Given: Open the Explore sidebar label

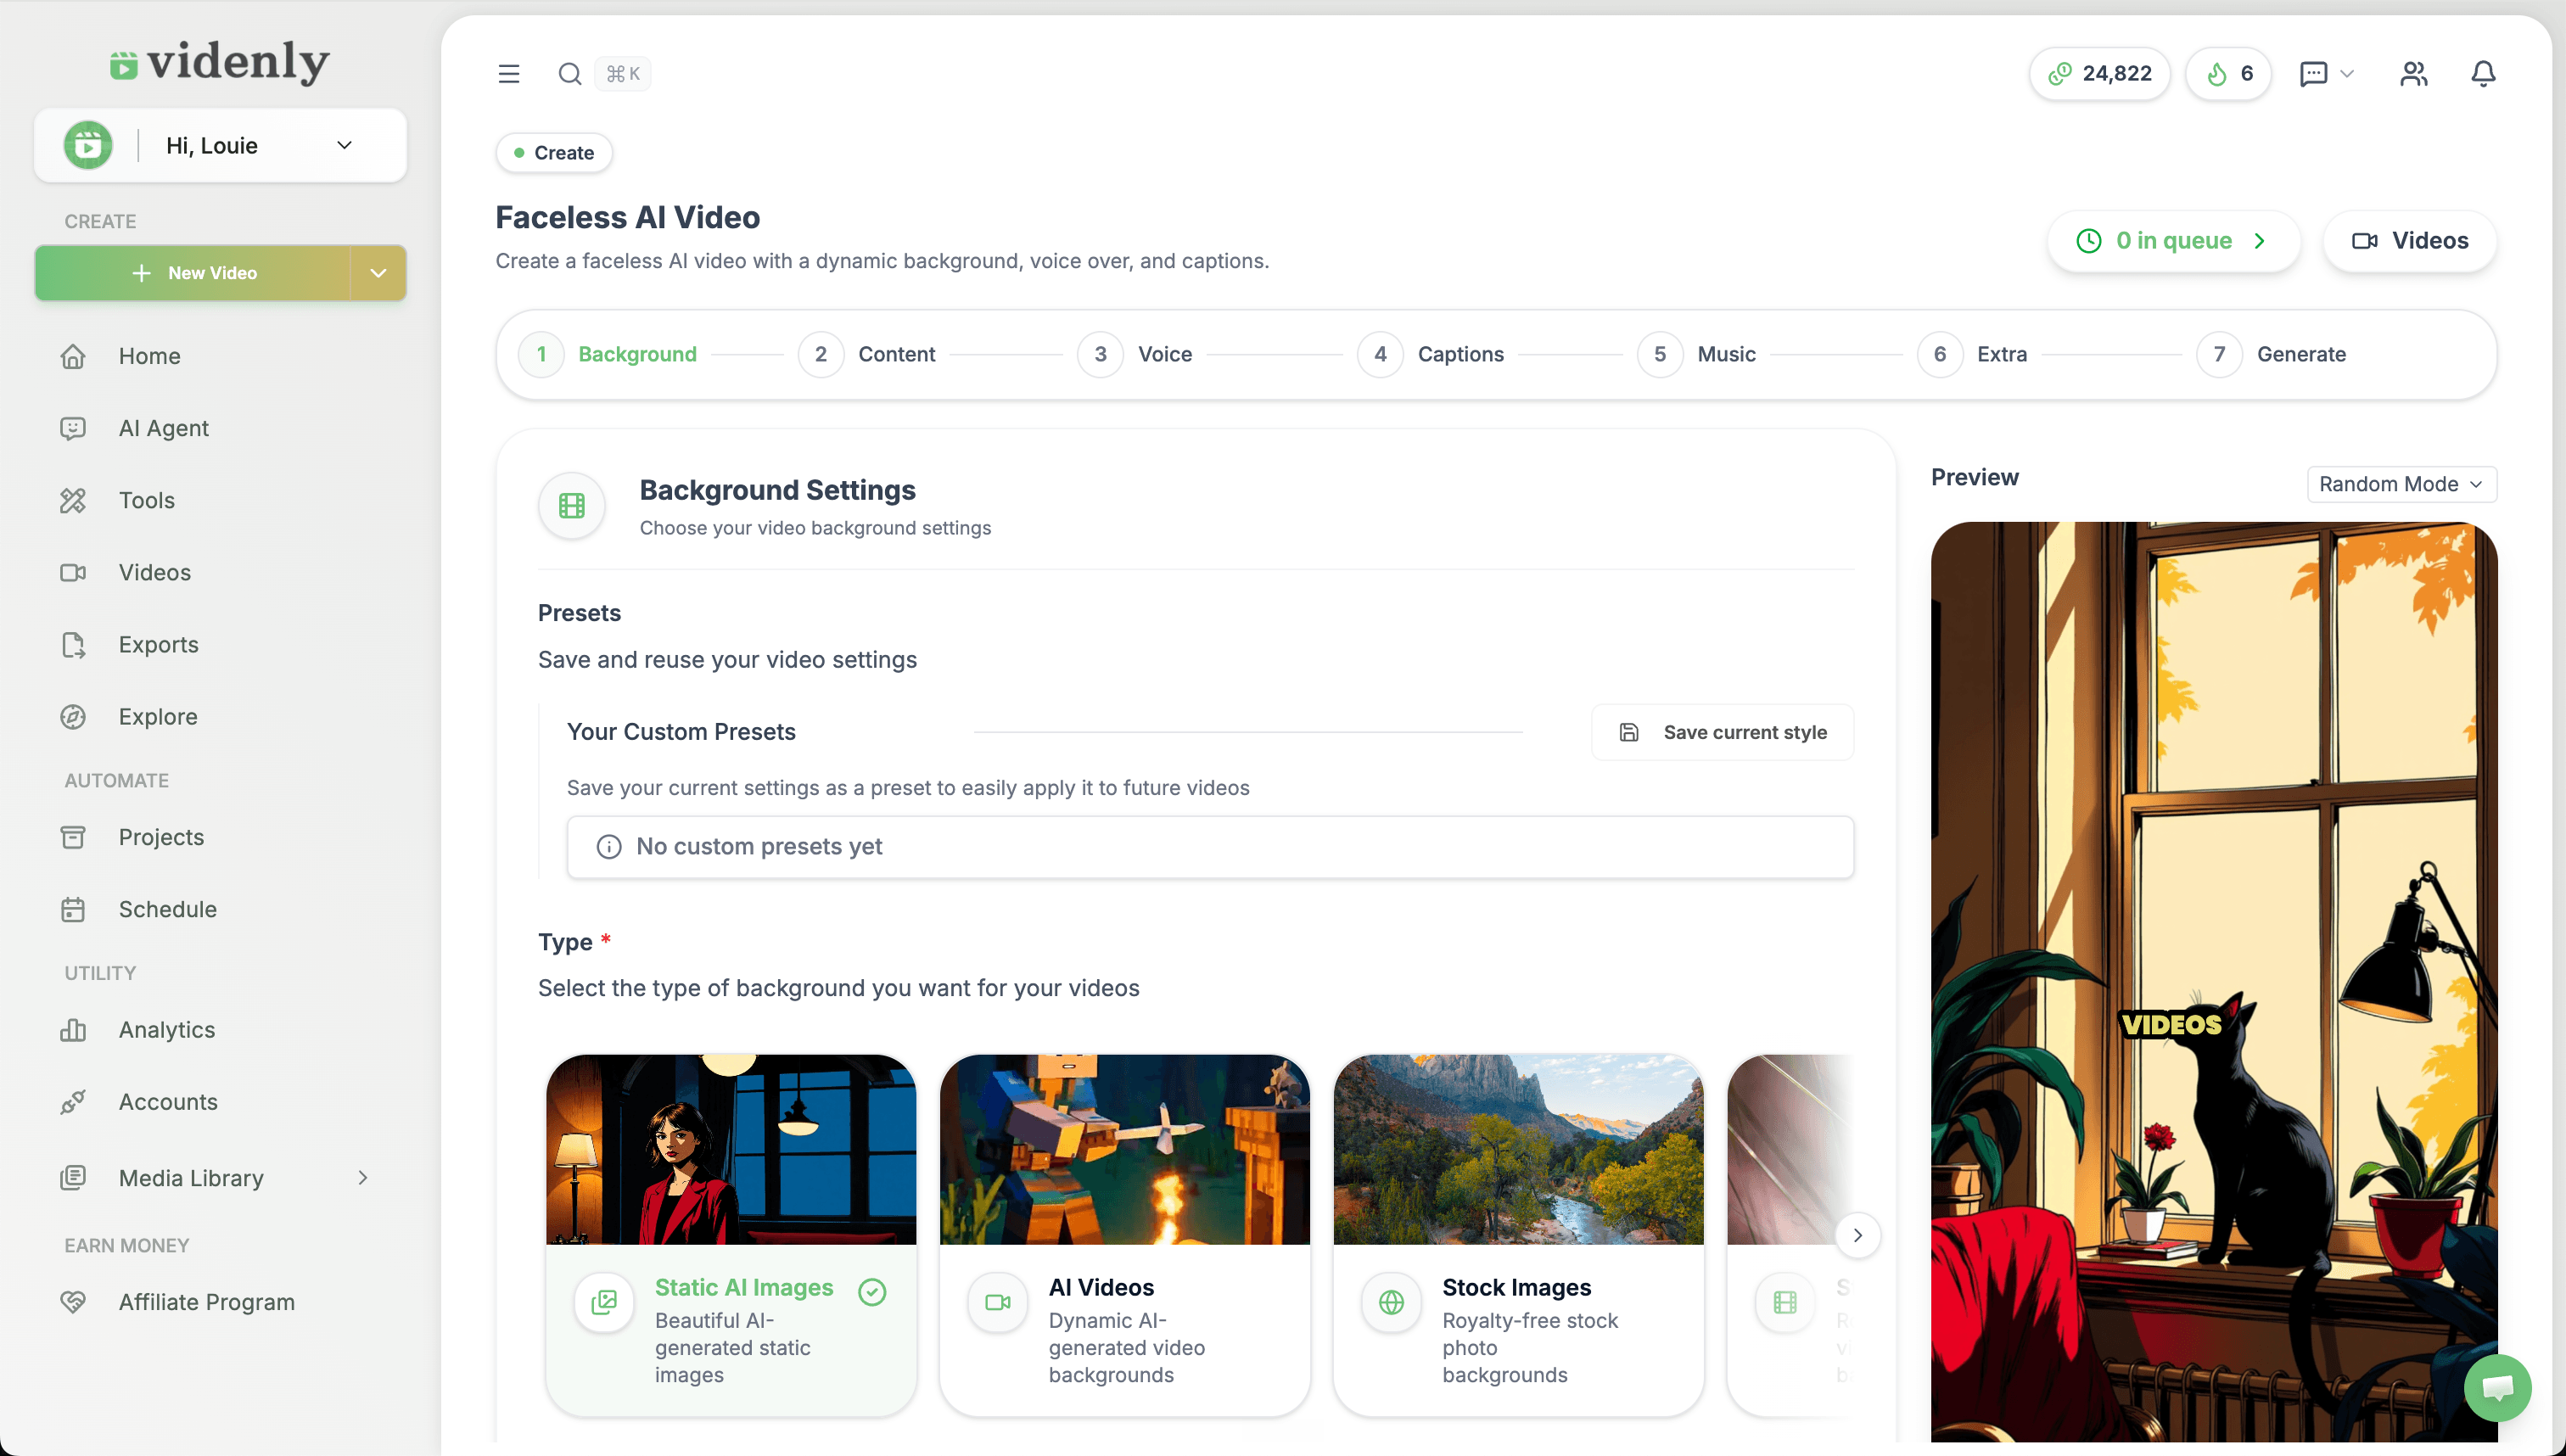Looking at the screenshot, I should (x=158, y=717).
